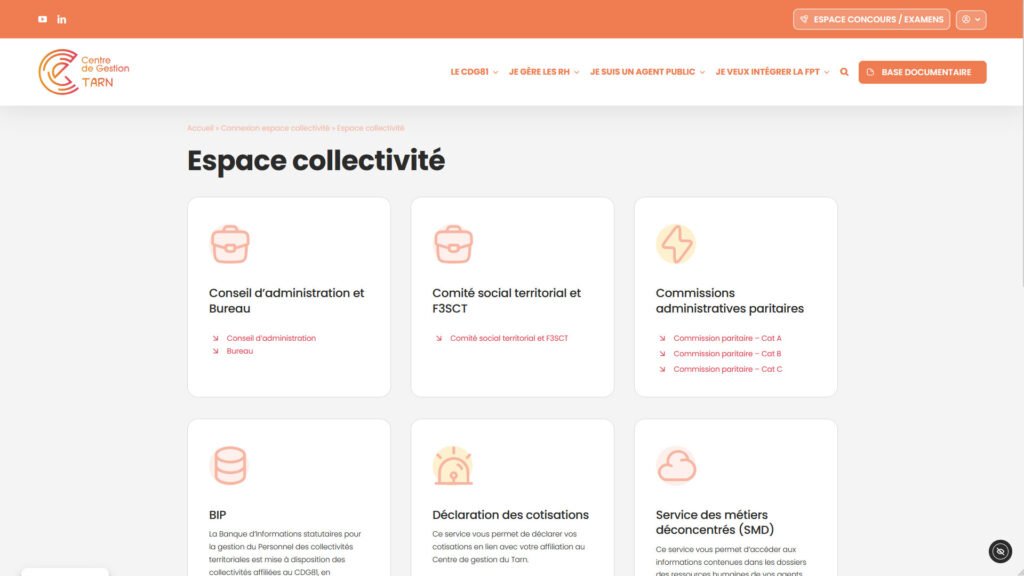Expand the user account dropdown
Screen dimensions: 1024x576
point(970,19)
